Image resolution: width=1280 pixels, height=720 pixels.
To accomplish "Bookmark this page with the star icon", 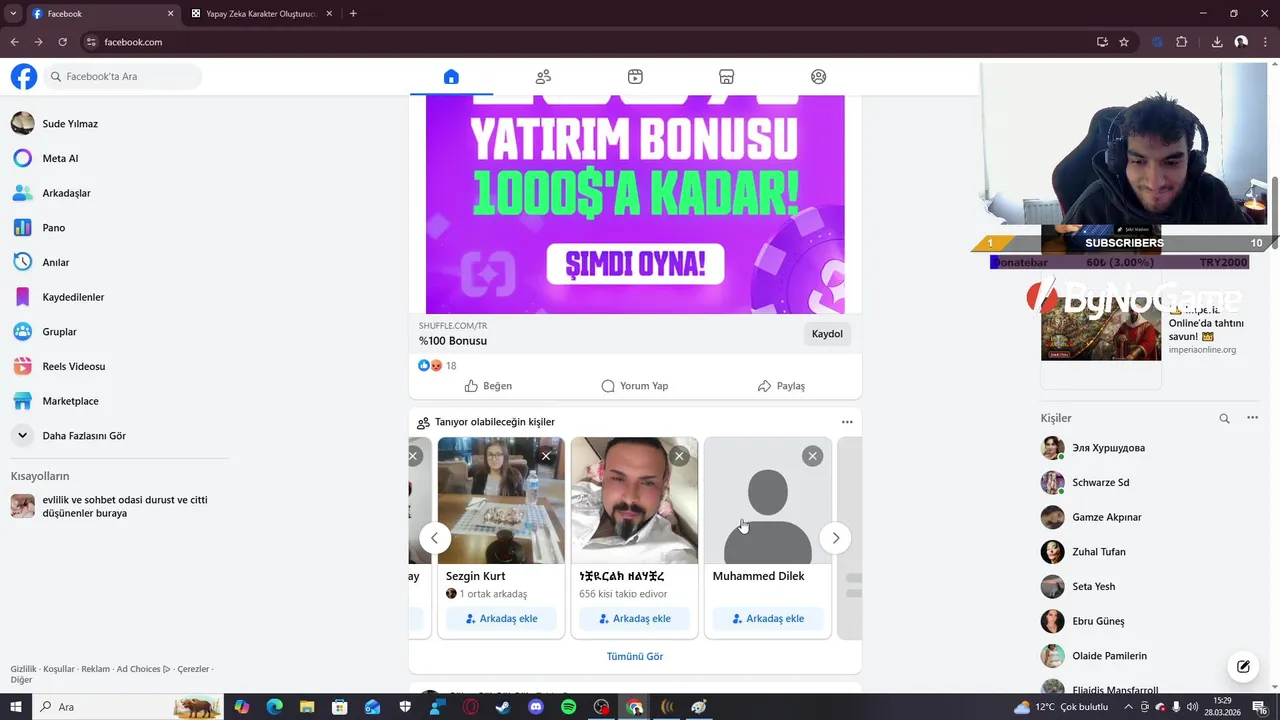I will (x=1124, y=42).
